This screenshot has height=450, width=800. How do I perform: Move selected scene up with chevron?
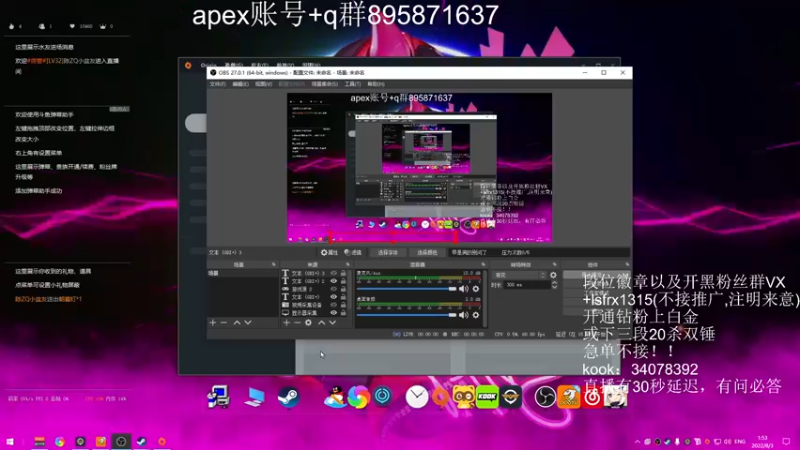(237, 322)
